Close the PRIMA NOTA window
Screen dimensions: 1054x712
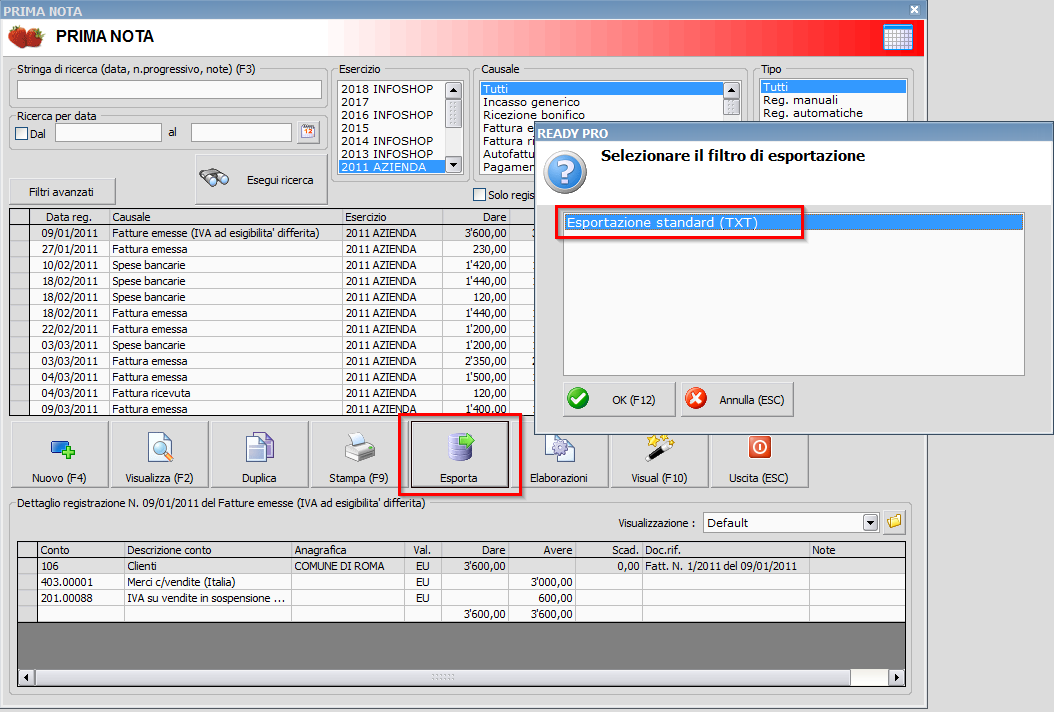pyautogui.click(x=914, y=9)
